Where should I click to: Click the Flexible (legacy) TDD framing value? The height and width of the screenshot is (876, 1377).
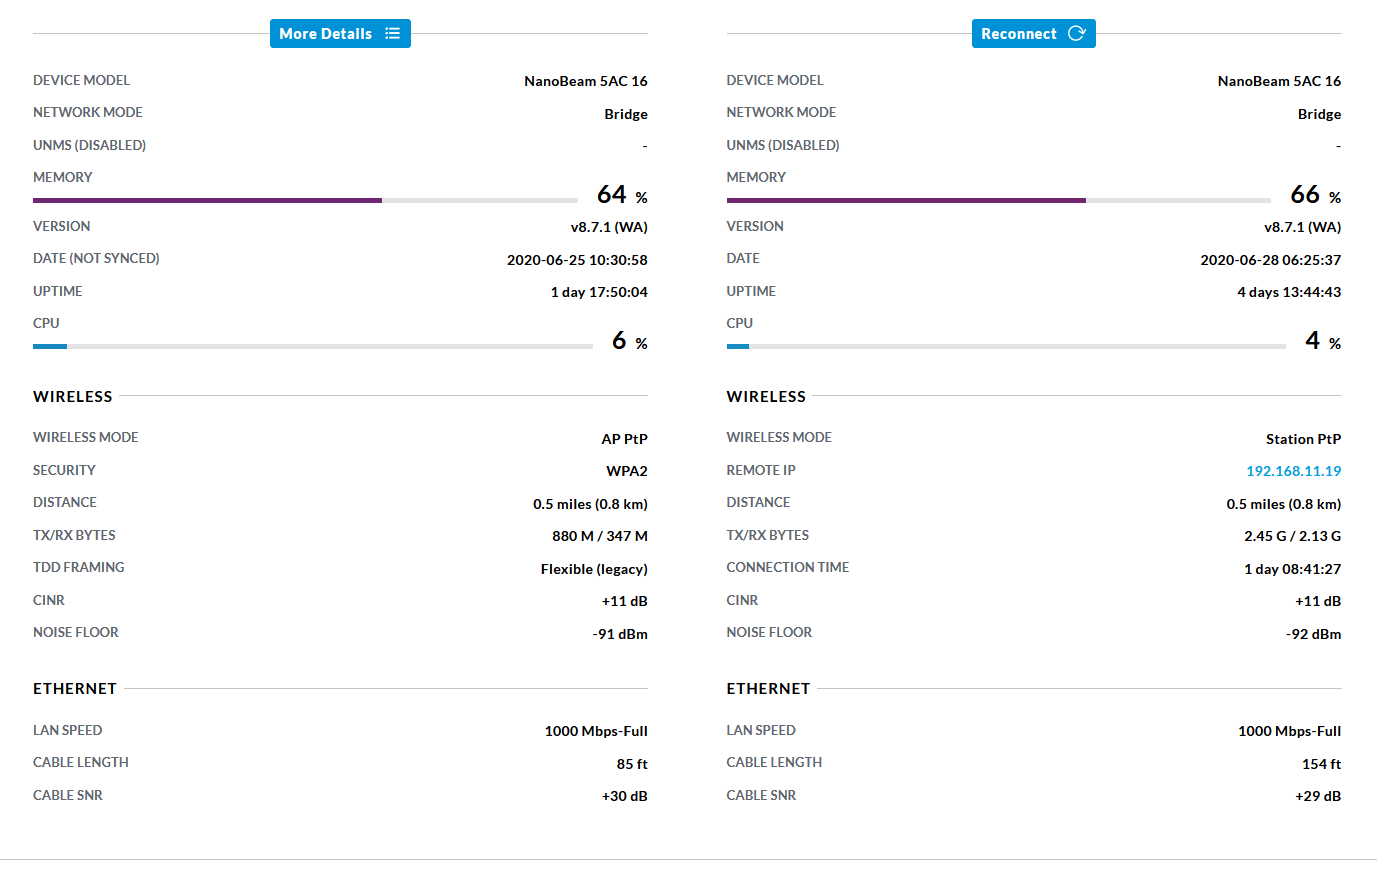coord(594,569)
